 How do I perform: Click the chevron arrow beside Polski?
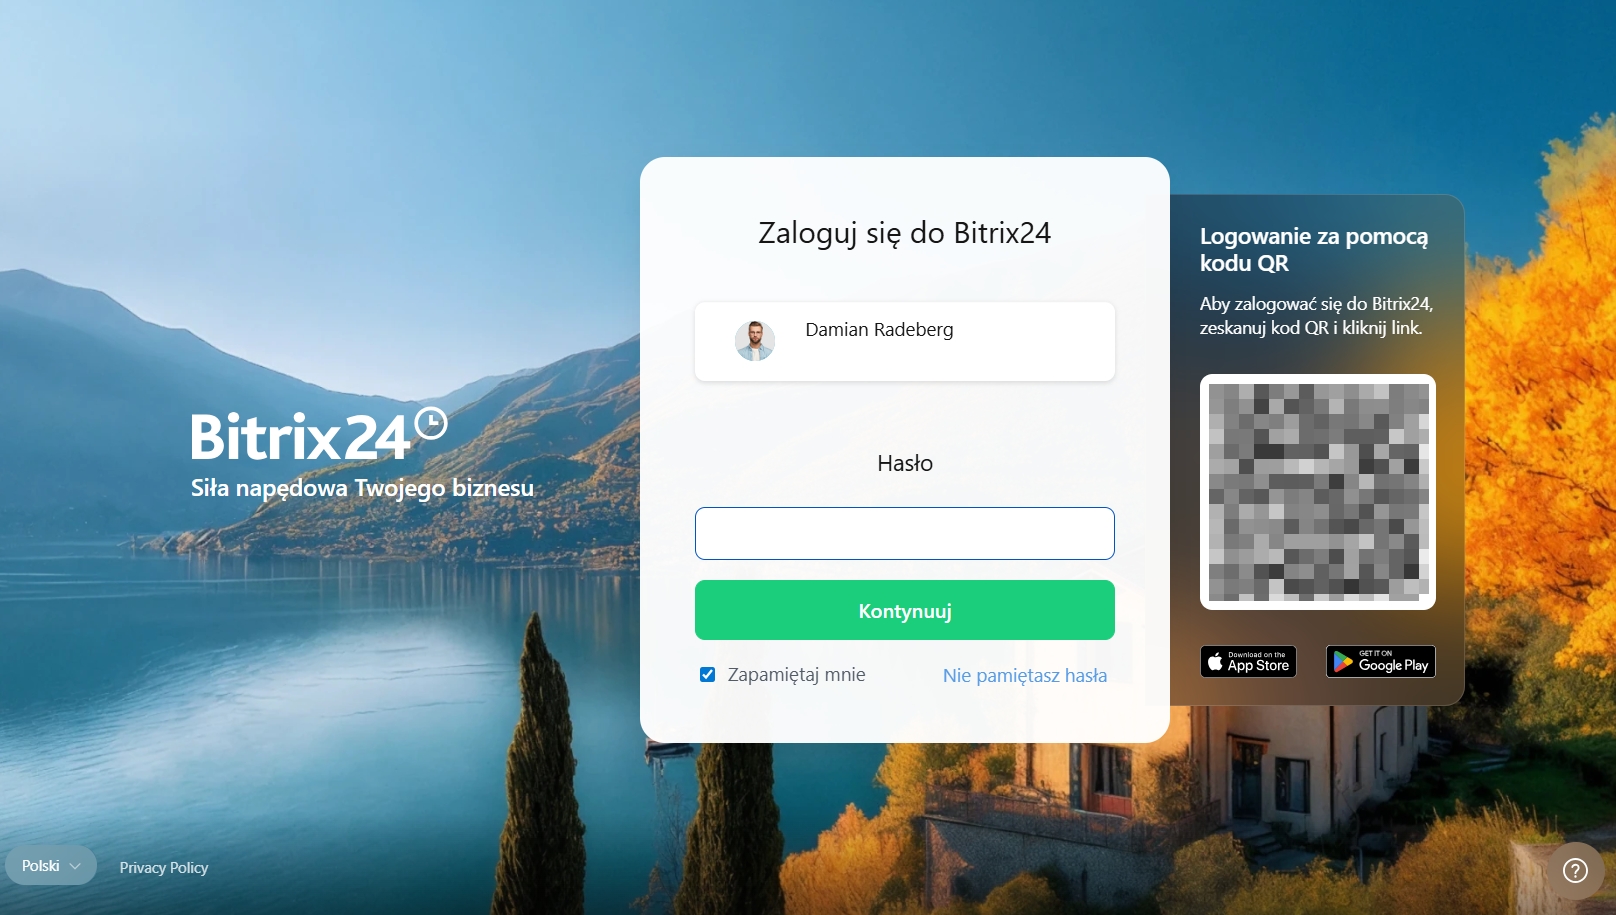point(75,866)
